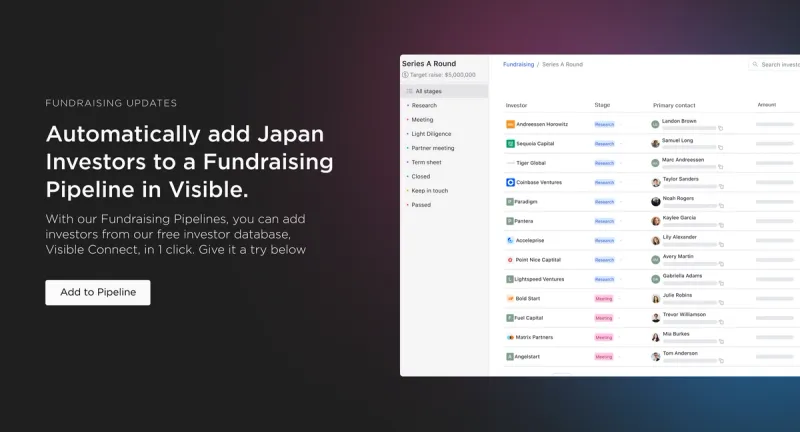Click the Lightspeed Ventures logo icon
Image resolution: width=800 pixels, height=432 pixels.
(x=510, y=279)
